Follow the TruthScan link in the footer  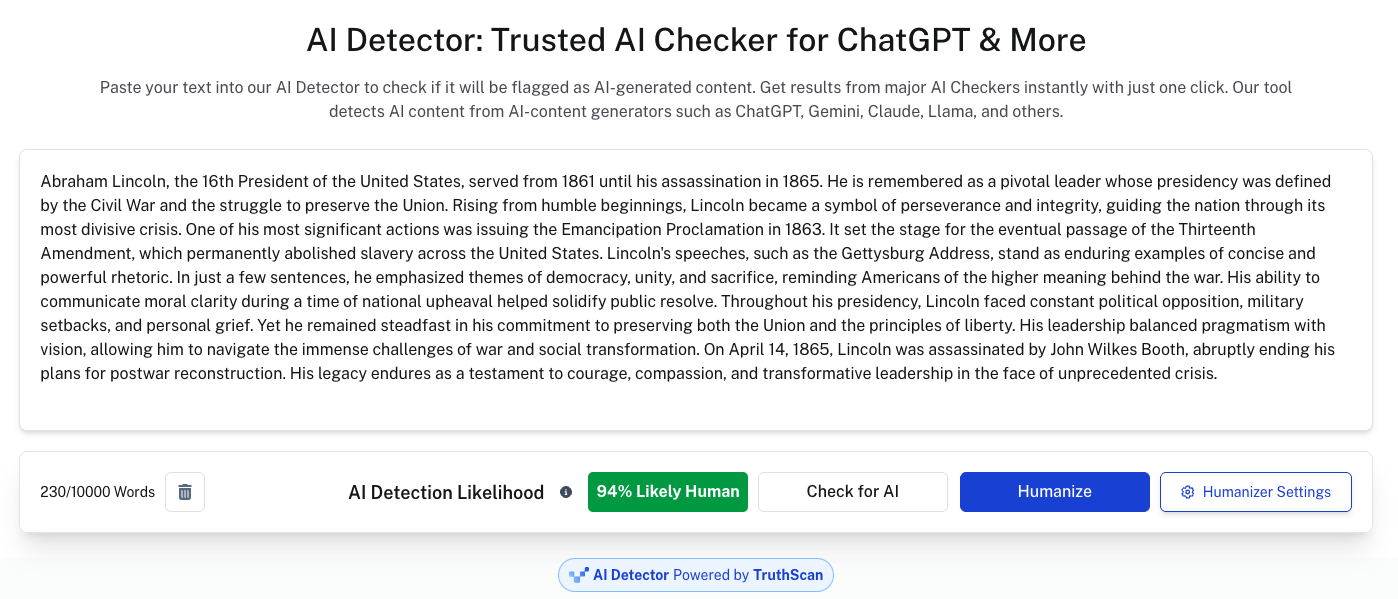pos(788,575)
